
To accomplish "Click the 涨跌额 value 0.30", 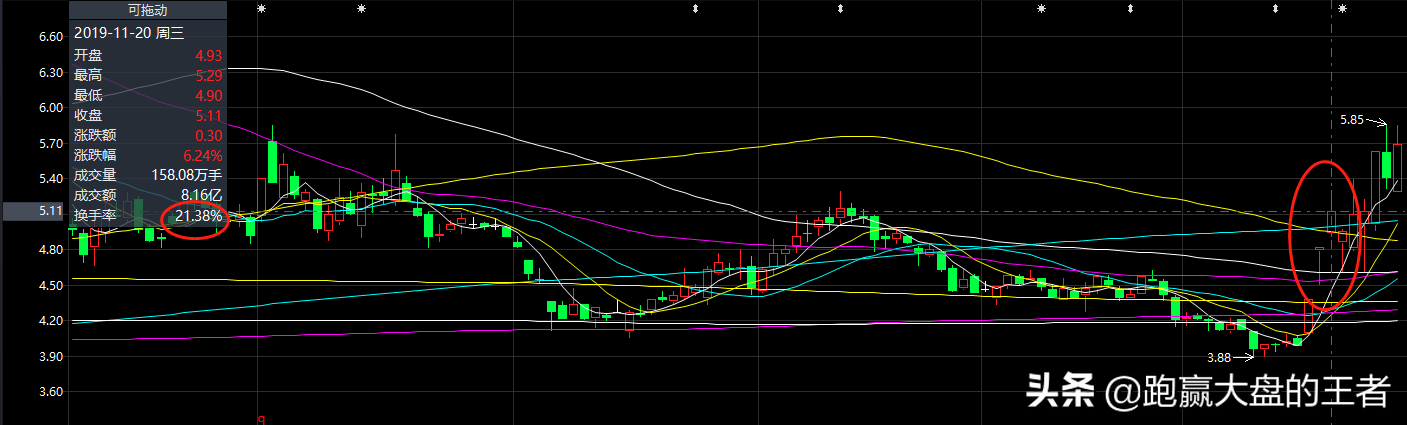I will (208, 136).
